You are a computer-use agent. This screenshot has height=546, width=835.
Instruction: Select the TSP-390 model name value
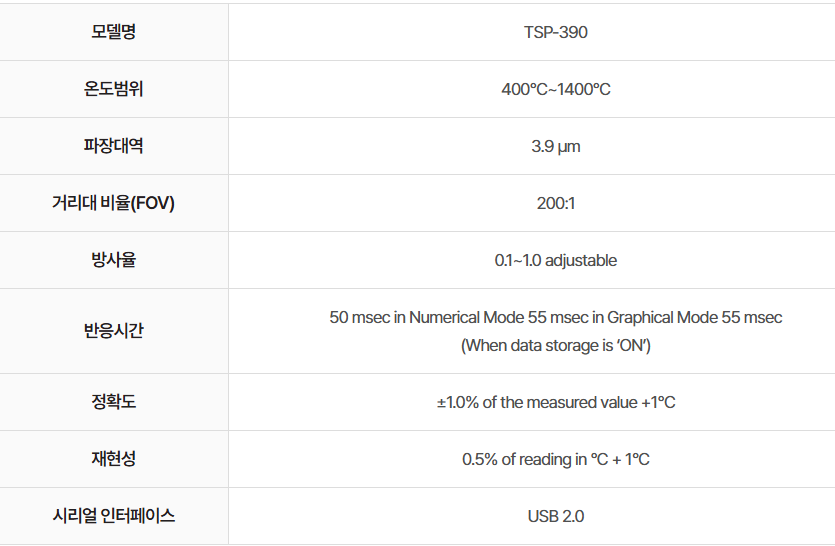[556, 32]
